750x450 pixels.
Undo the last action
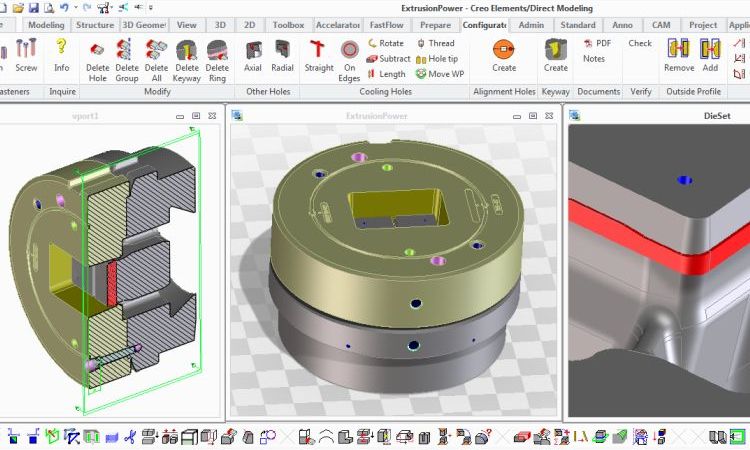pyautogui.click(x=64, y=7)
